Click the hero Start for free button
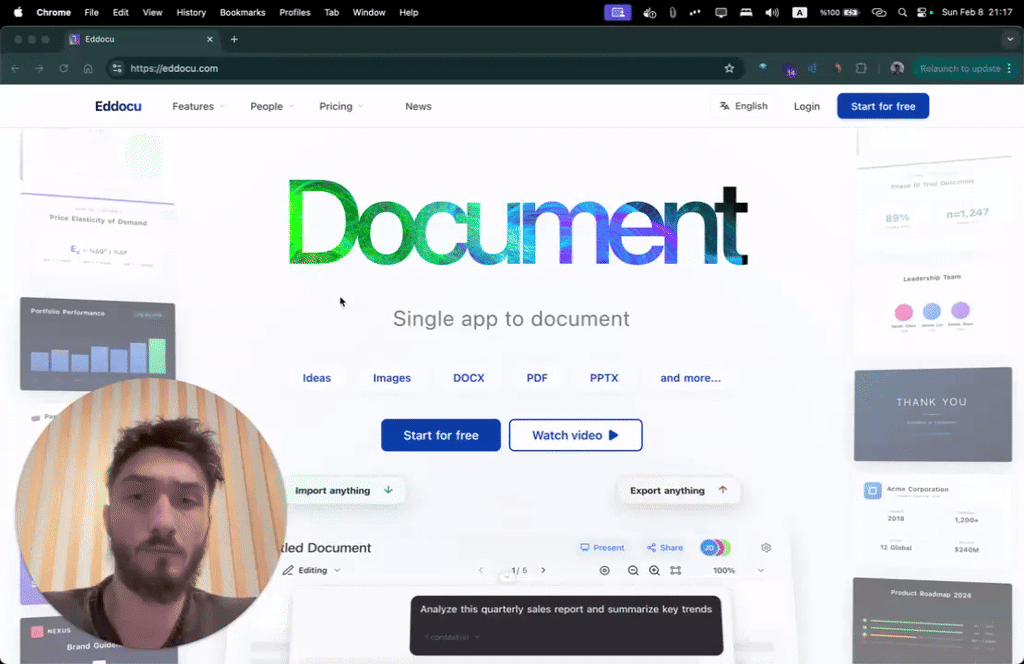This screenshot has height=664, width=1024. tap(441, 435)
